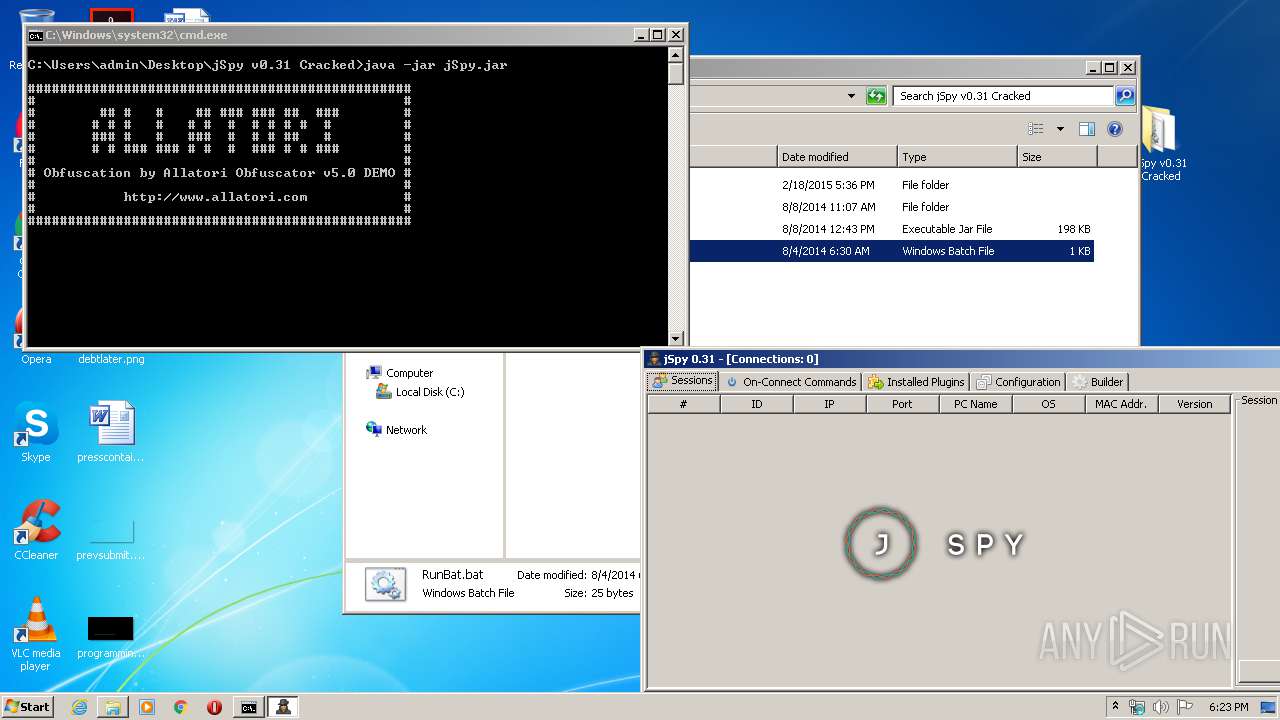Open Windows Explorer taskbar button

pyautogui.click(x=113, y=707)
